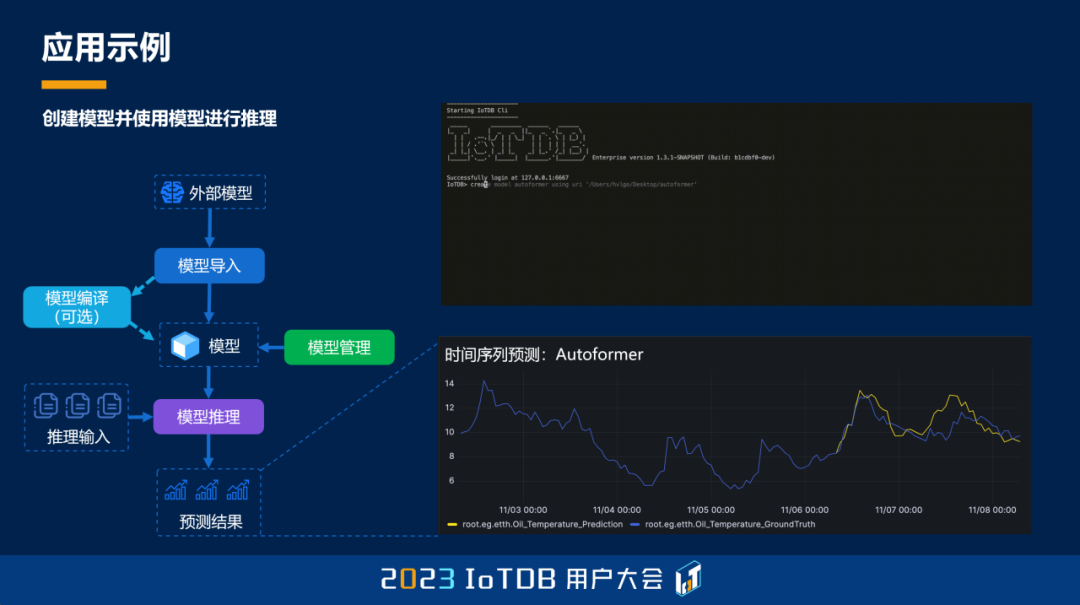Click the 11/05 00:00 axis label
Image resolution: width=1080 pixels, height=605 pixels.
click(712, 509)
